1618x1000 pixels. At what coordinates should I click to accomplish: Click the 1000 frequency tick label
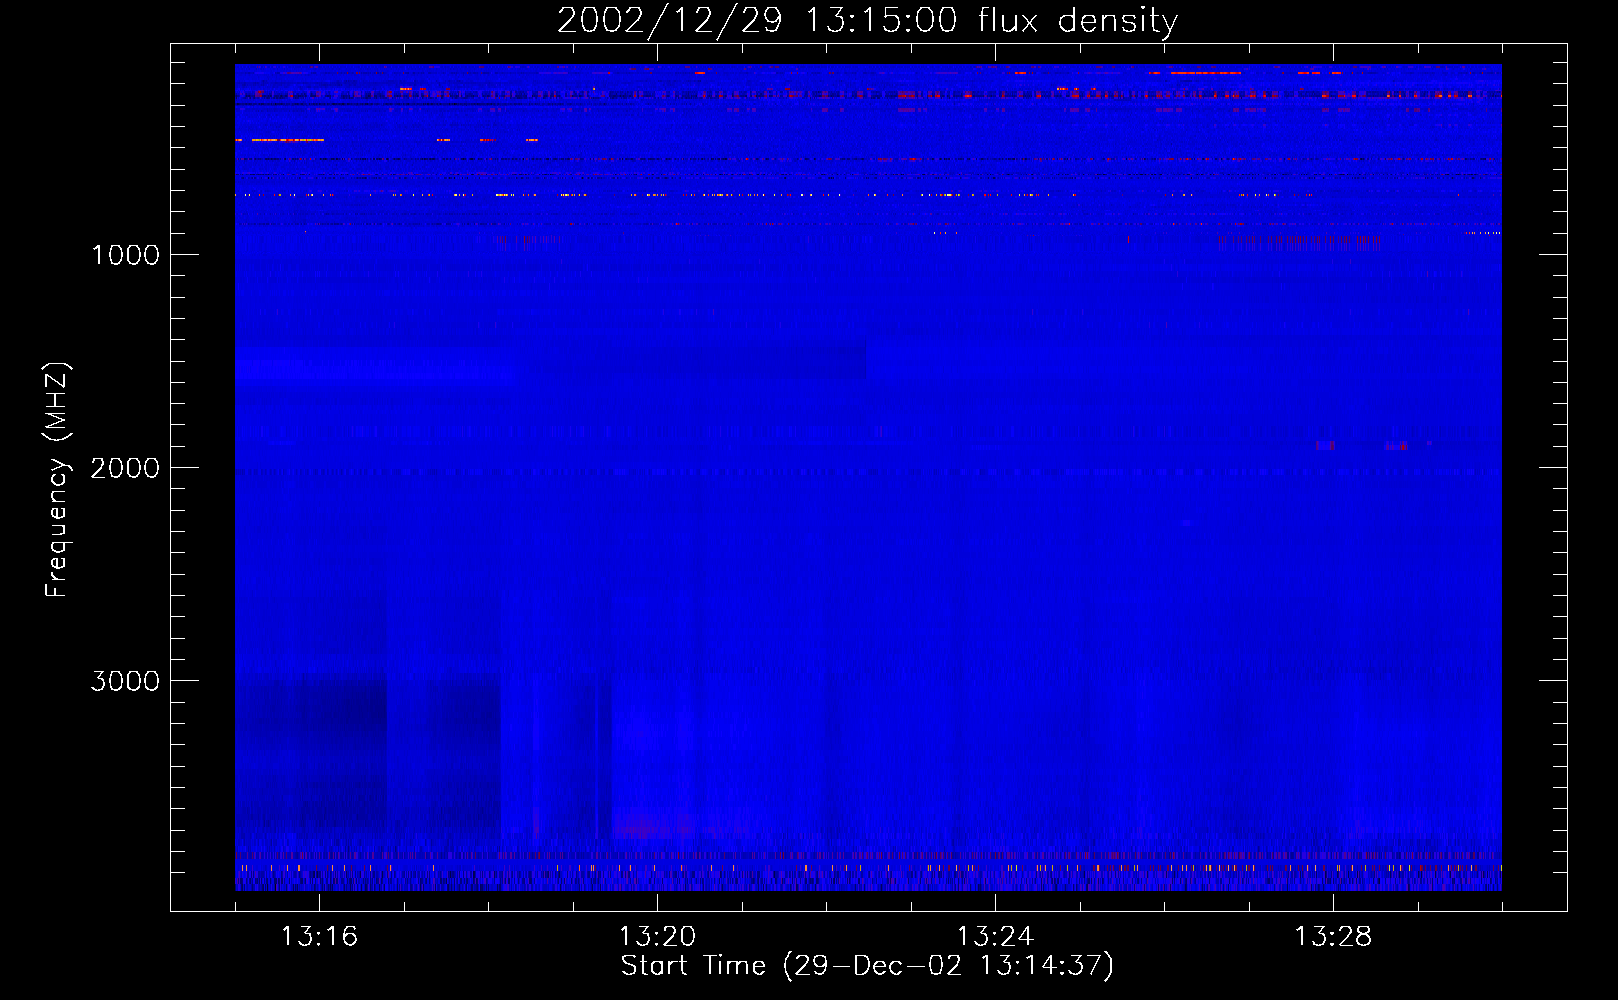pos(125,255)
